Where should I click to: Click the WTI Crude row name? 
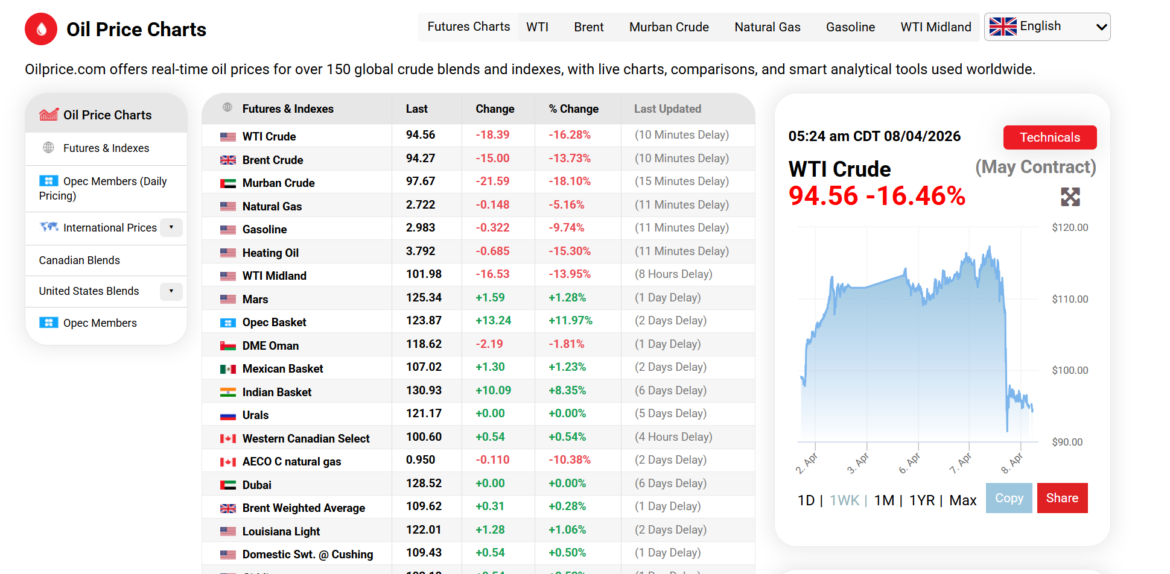(269, 137)
